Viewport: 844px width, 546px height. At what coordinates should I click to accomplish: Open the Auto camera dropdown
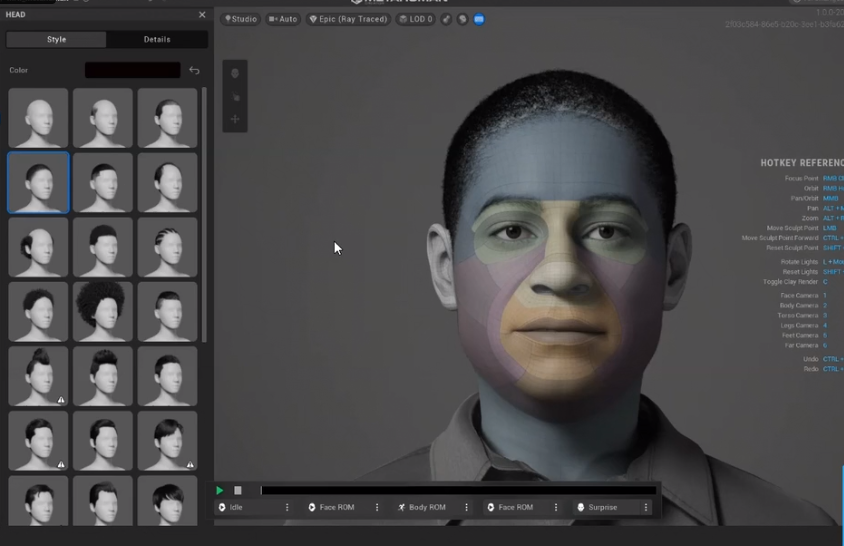click(x=283, y=19)
